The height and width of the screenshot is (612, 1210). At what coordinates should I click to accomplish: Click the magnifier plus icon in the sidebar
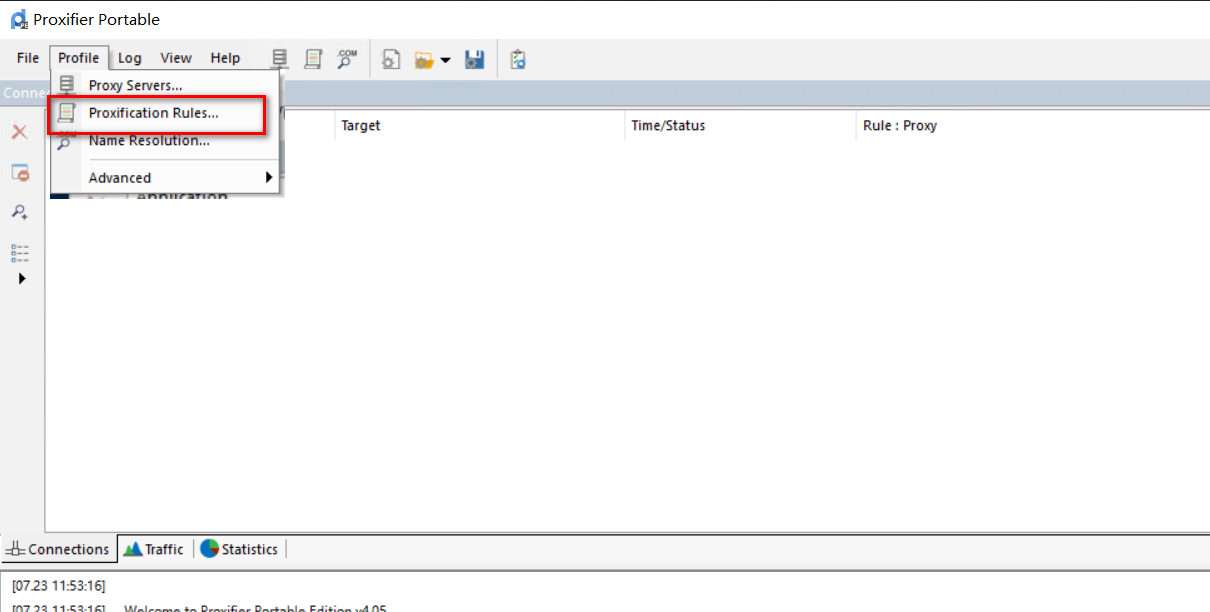coord(19,212)
